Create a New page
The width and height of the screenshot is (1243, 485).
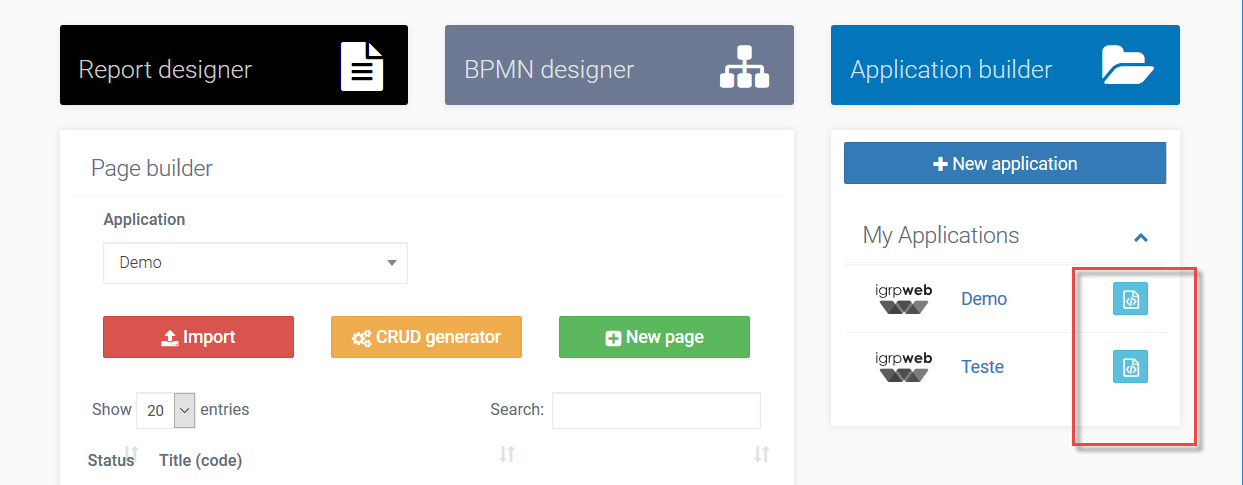tap(654, 337)
